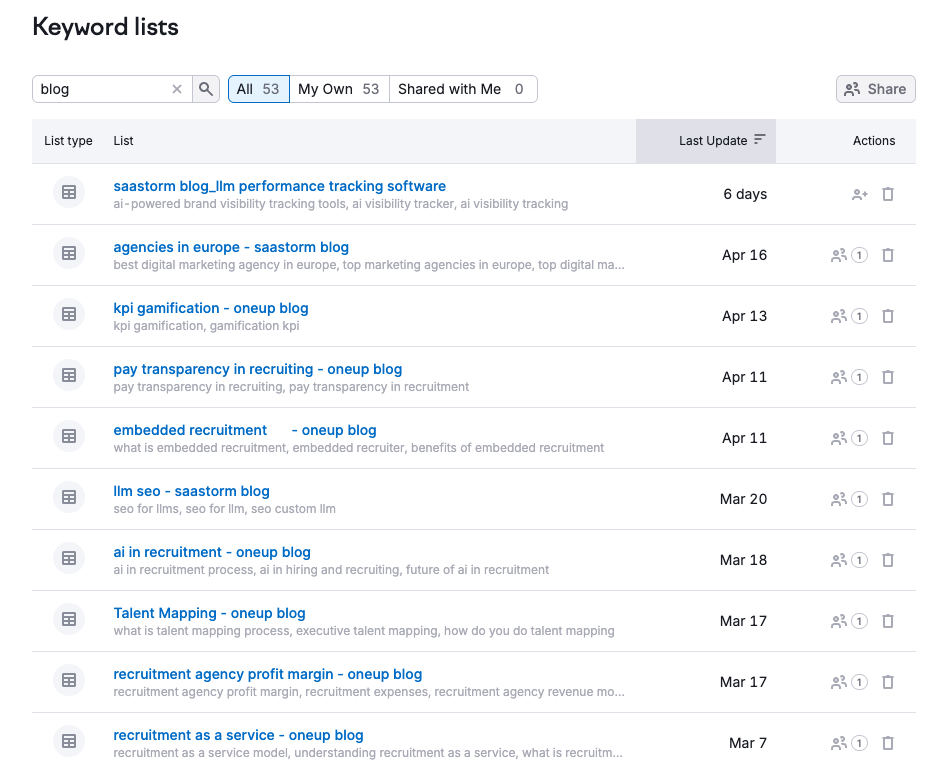This screenshot has height=770, width=933.
Task: Clear the blog search text
Action: click(177, 89)
